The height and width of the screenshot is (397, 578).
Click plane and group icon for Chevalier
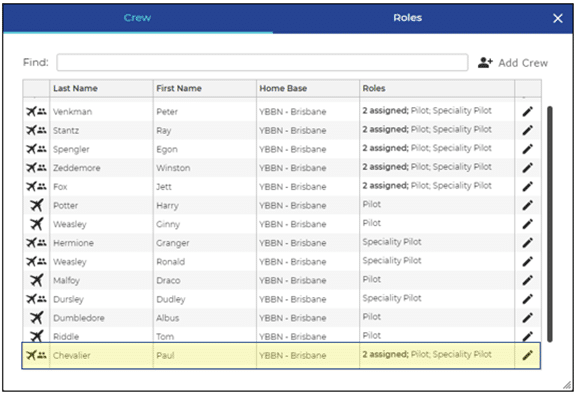point(36,355)
